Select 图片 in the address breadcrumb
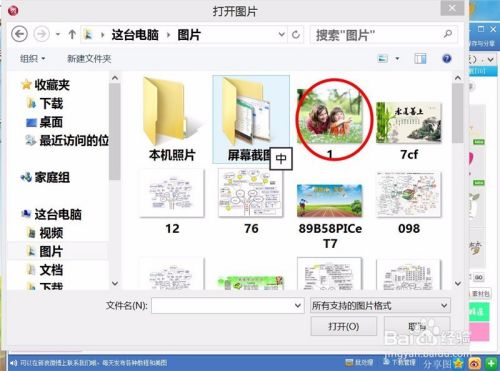 click(189, 35)
